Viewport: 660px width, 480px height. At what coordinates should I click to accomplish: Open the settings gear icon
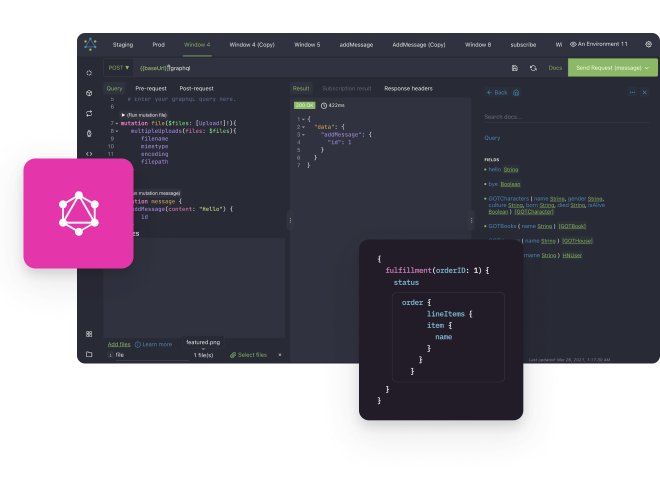[x=648, y=45]
